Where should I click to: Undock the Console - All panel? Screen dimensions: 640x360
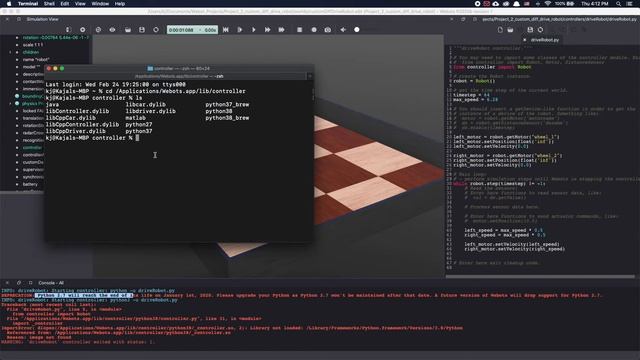click(x=19, y=282)
